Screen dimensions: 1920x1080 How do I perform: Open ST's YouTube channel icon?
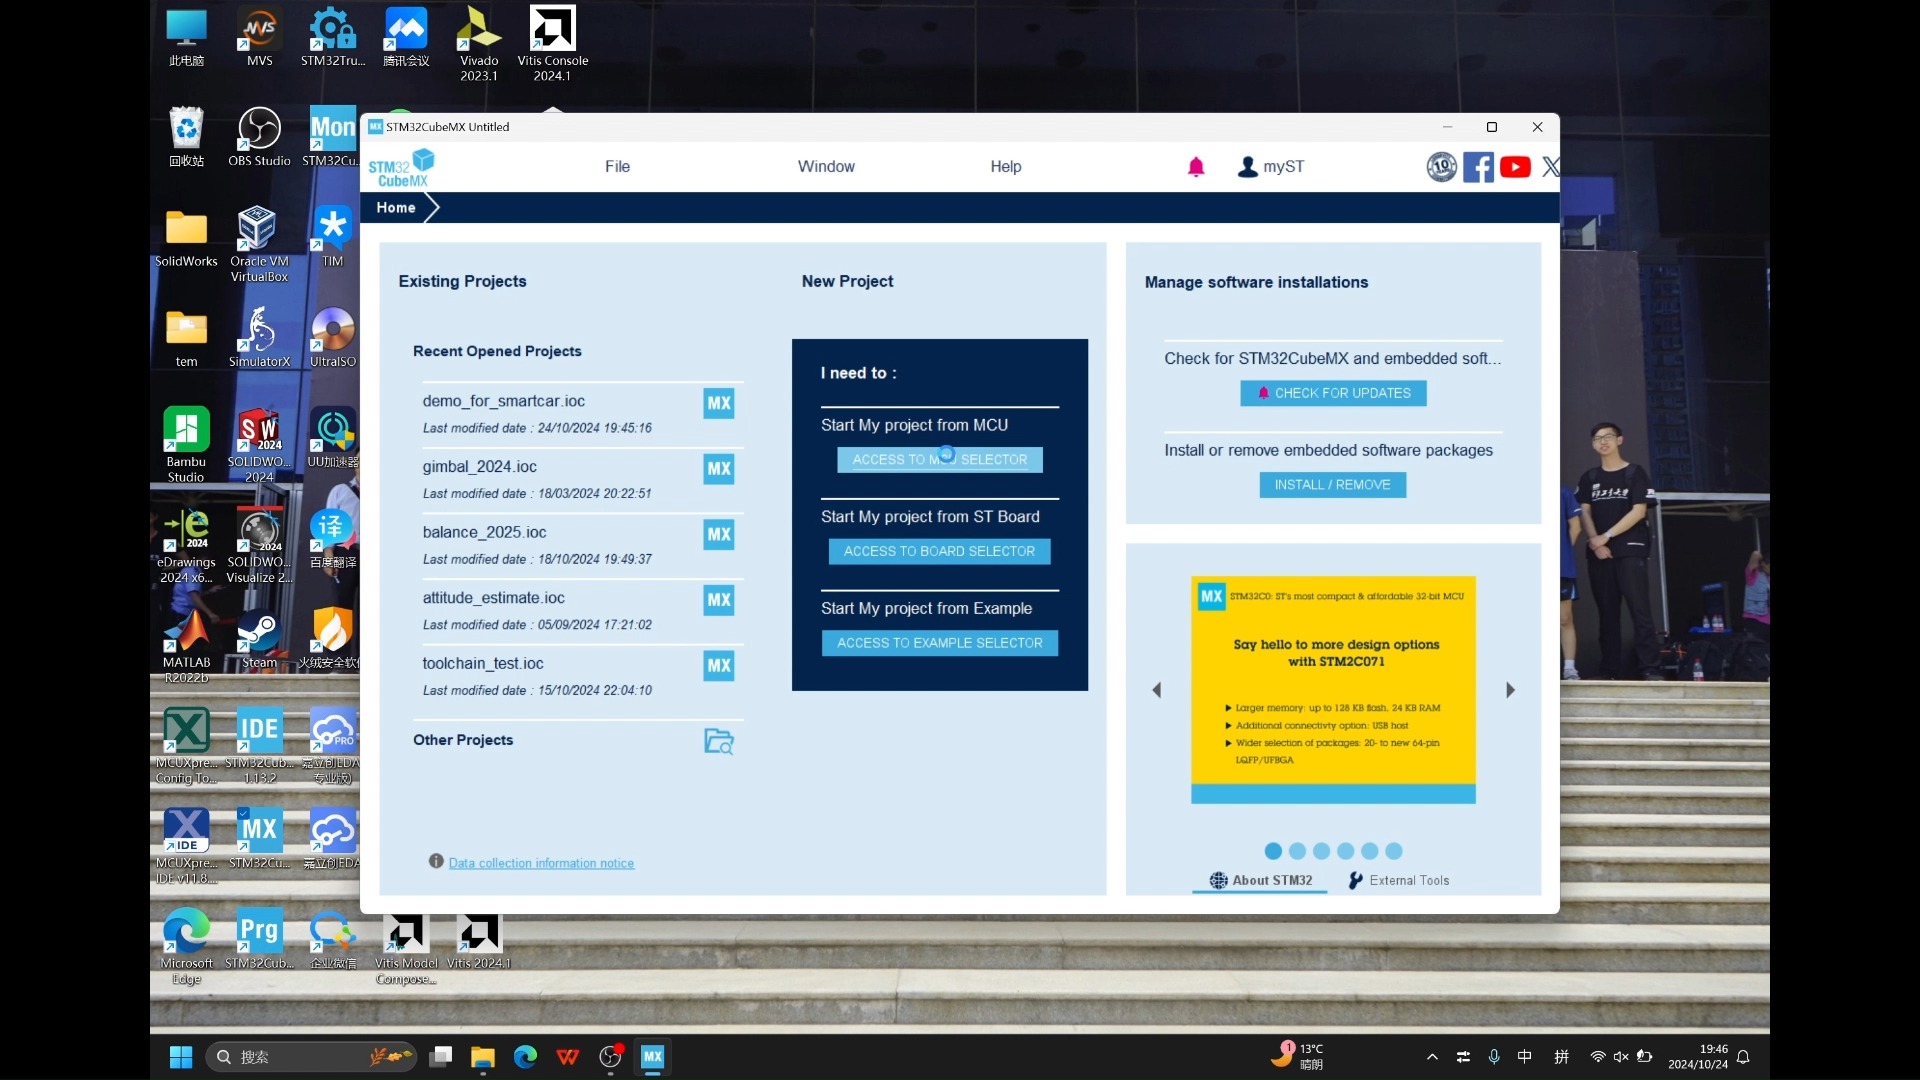coord(1515,167)
